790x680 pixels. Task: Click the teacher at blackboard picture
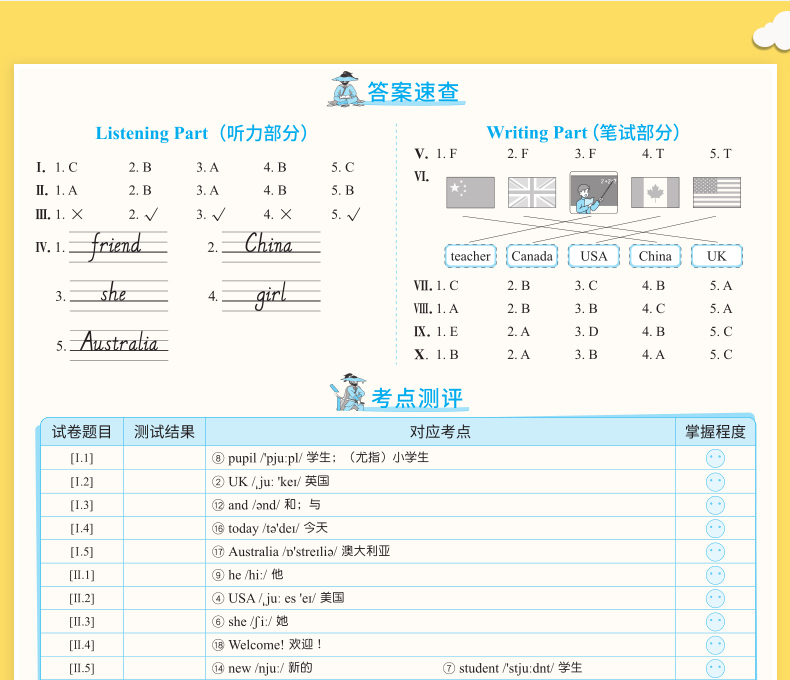click(x=594, y=192)
